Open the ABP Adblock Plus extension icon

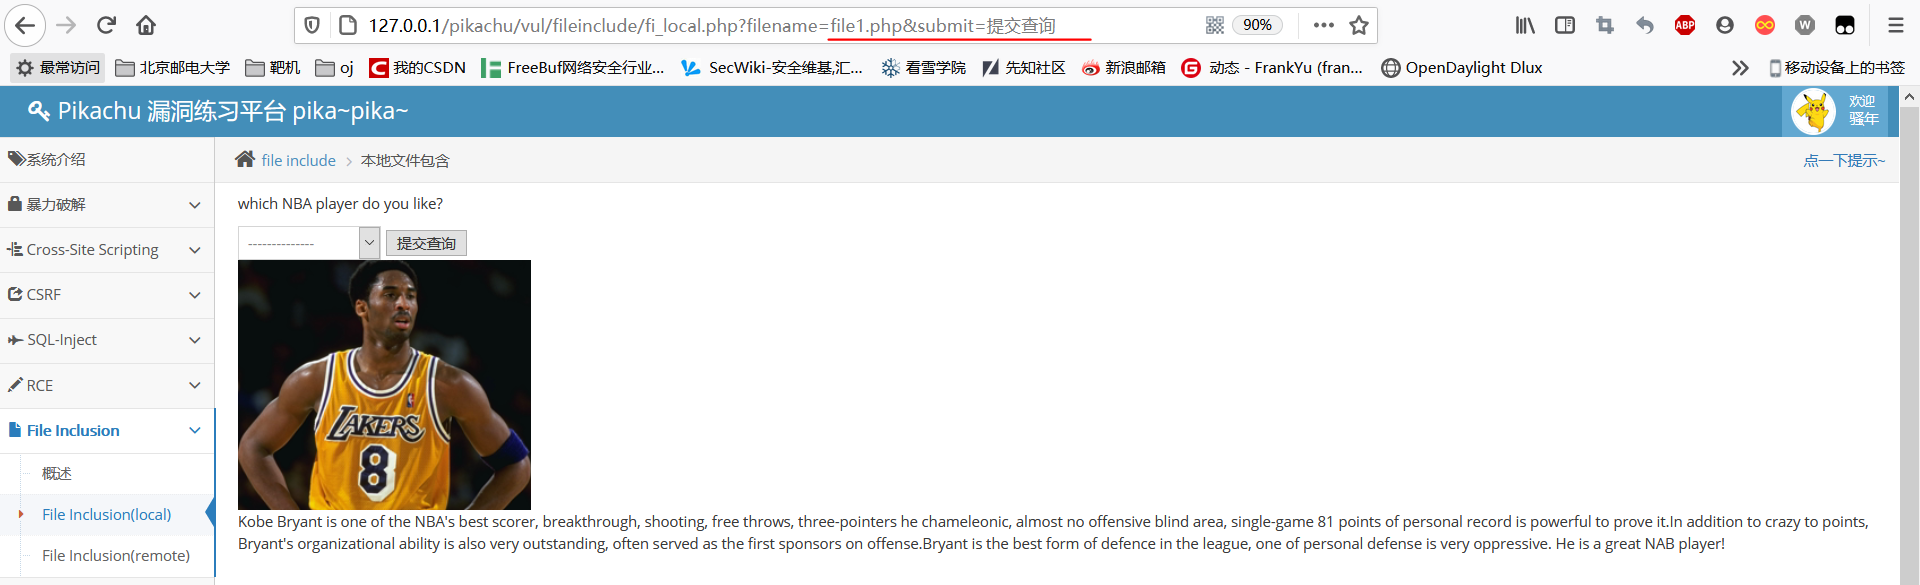[x=1685, y=25]
